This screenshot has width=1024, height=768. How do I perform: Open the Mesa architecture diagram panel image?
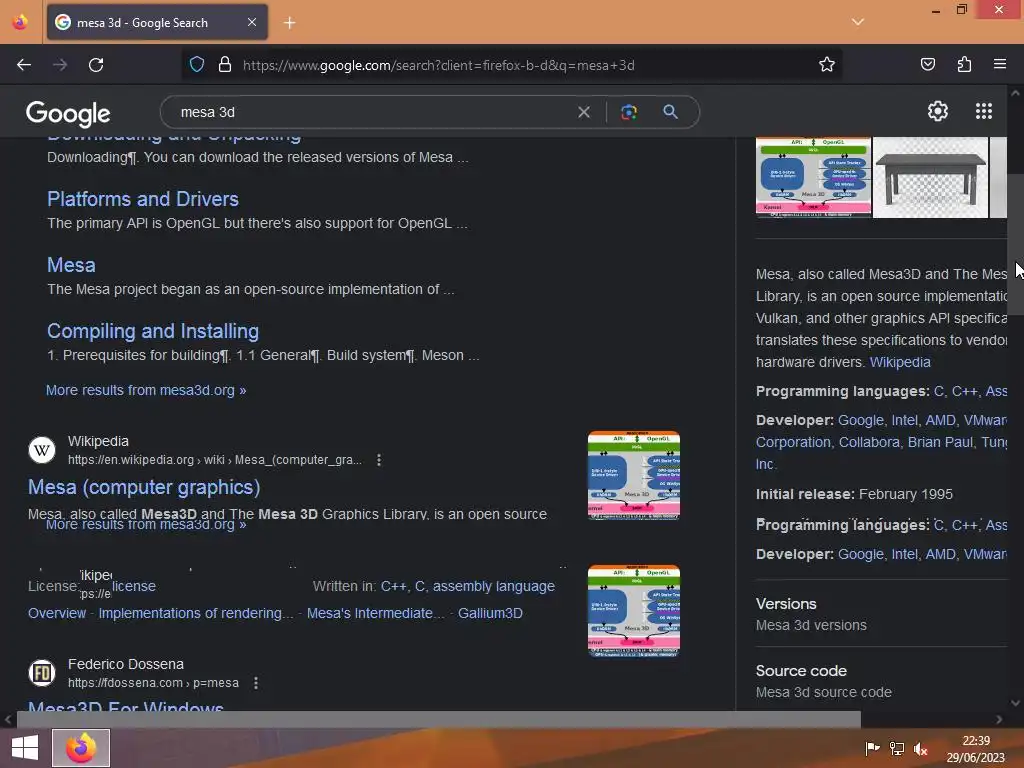[x=813, y=177]
